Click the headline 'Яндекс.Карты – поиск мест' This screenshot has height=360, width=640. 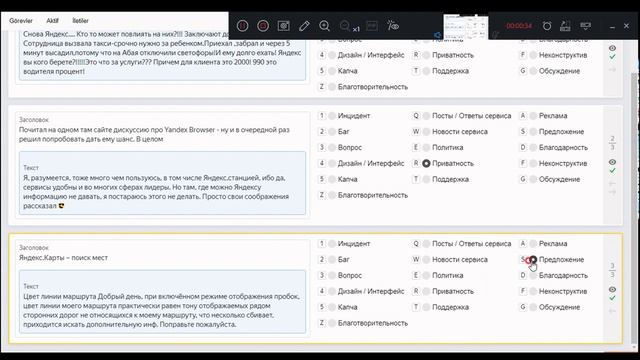(x=63, y=258)
